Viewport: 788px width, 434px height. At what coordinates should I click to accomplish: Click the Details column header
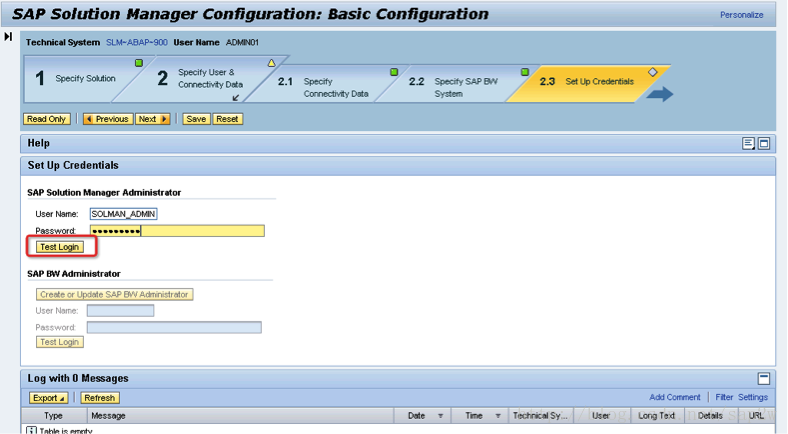pyautogui.click(x=710, y=416)
